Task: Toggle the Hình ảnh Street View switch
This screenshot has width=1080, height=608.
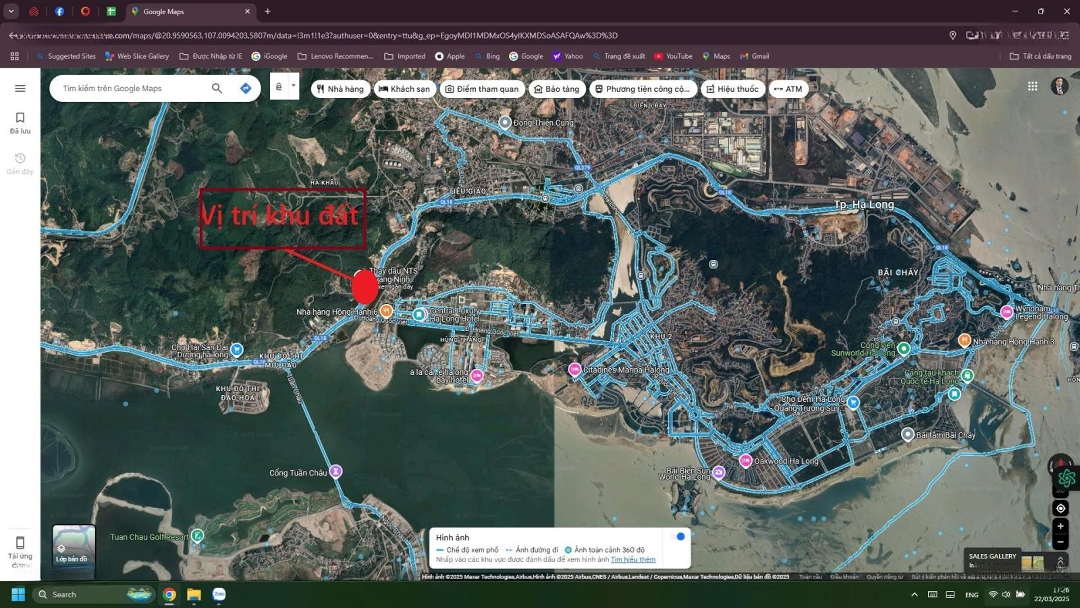Action: tap(676, 536)
